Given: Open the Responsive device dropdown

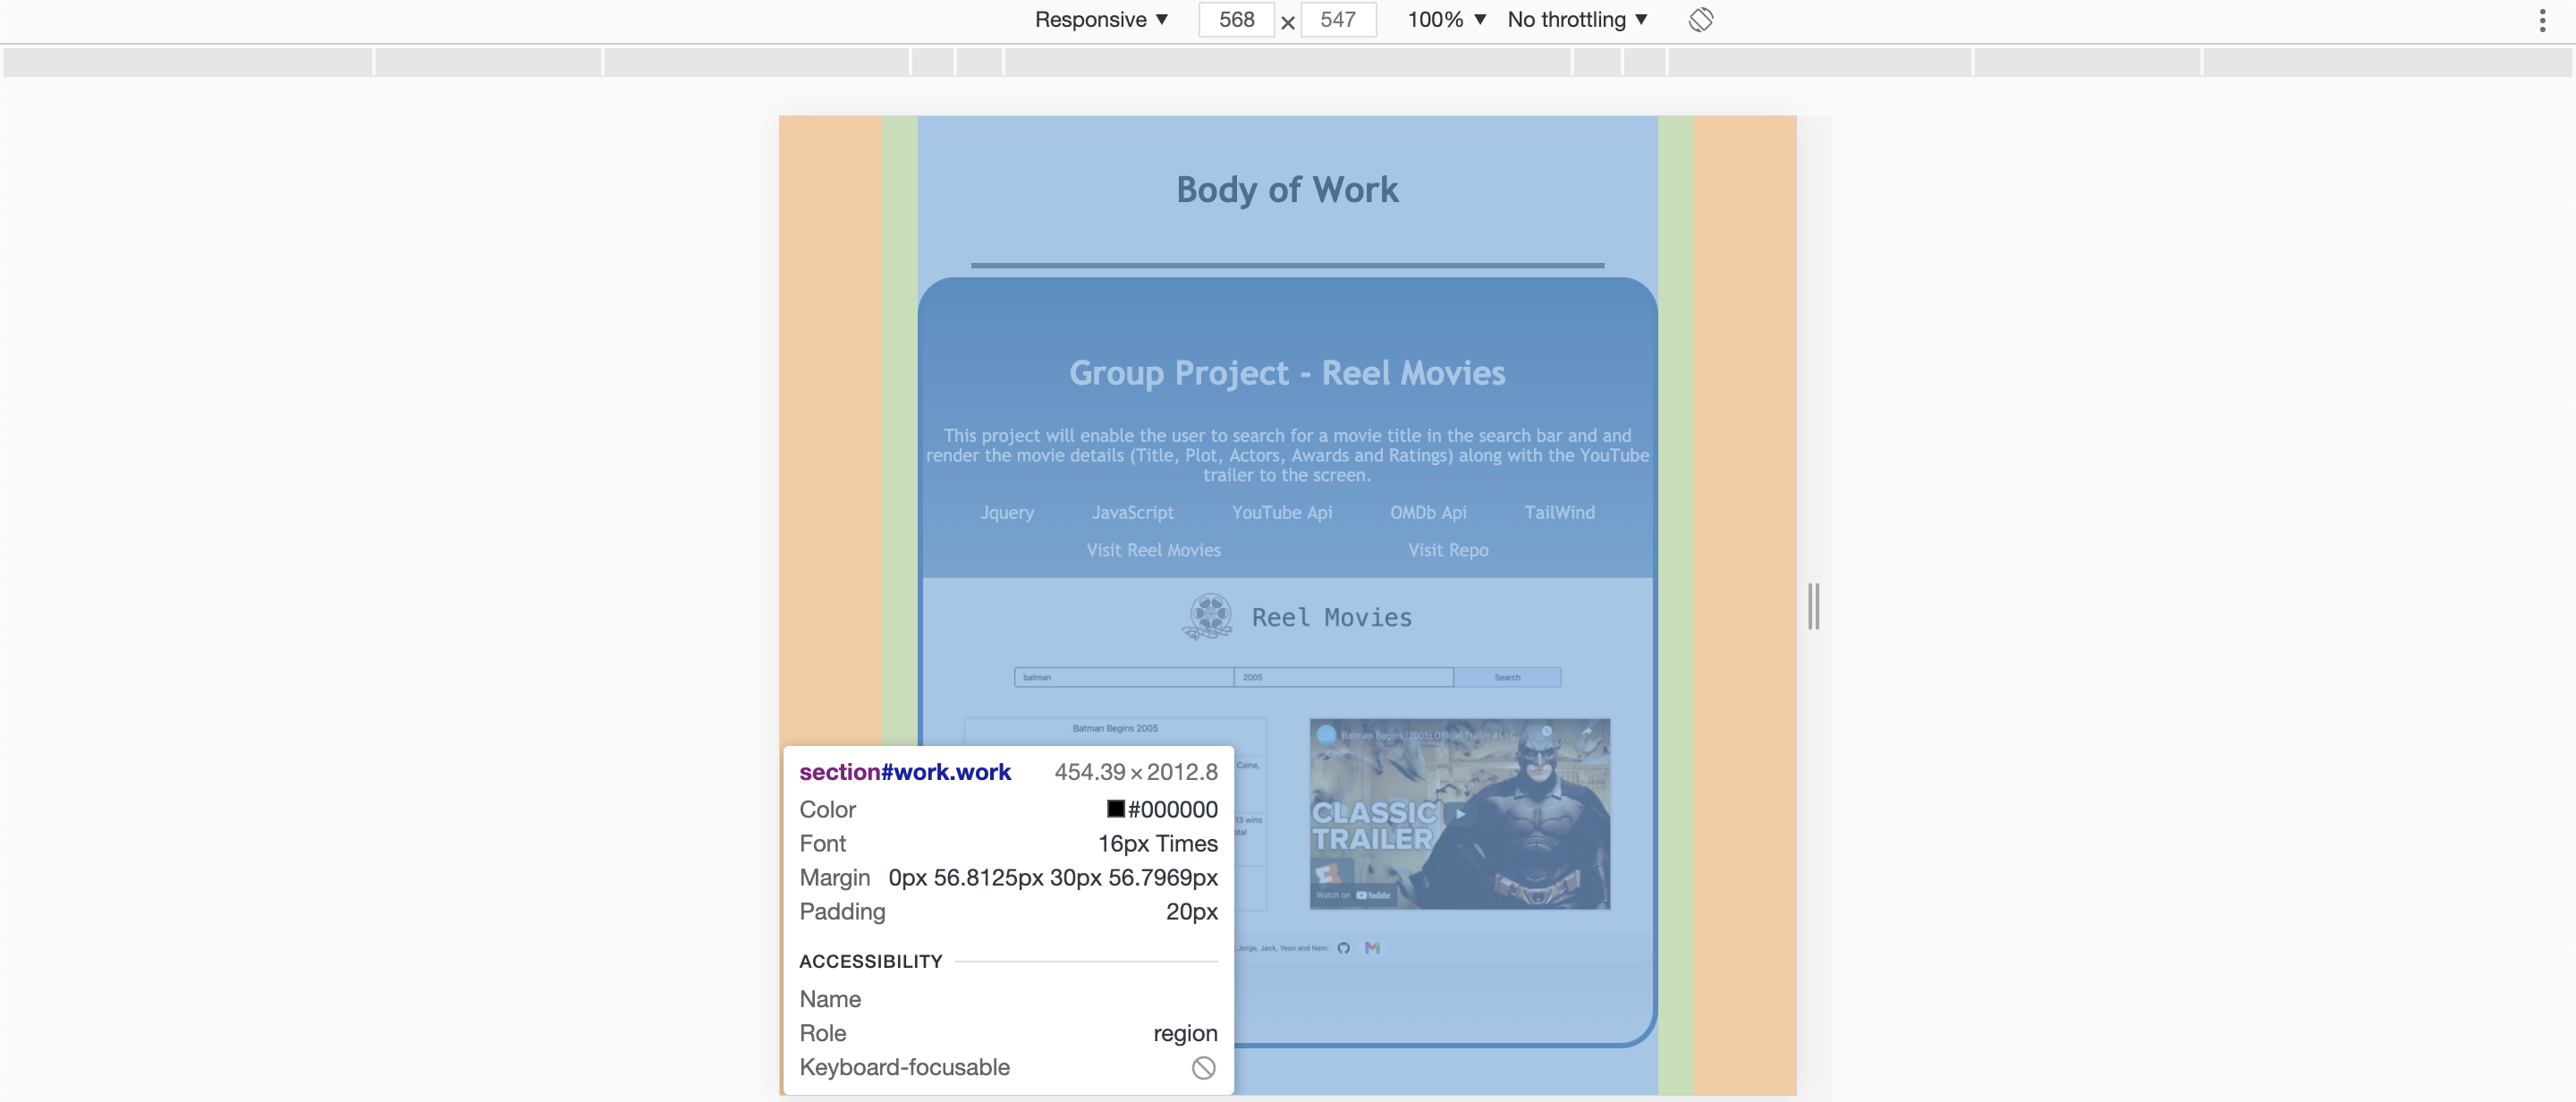Looking at the screenshot, I should pos(1101,20).
